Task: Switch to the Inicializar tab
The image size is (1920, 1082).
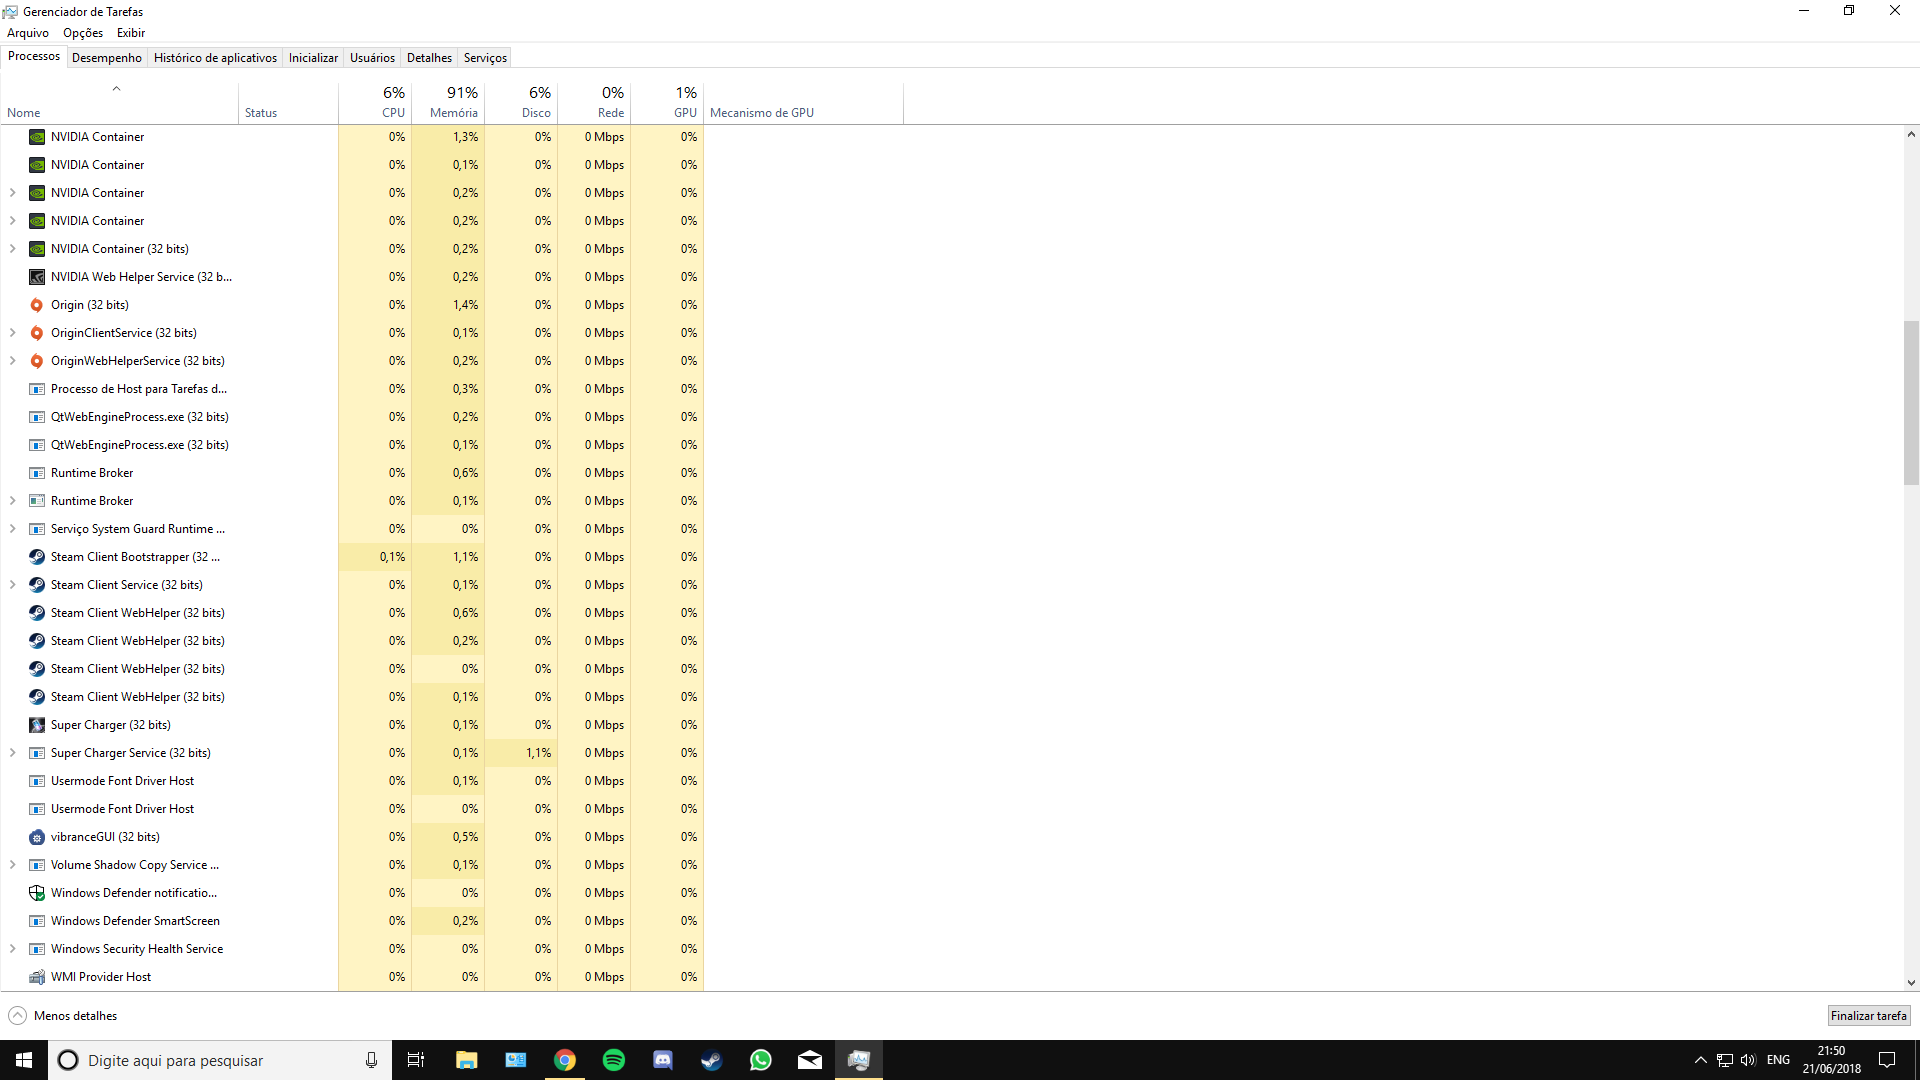Action: coord(313,58)
